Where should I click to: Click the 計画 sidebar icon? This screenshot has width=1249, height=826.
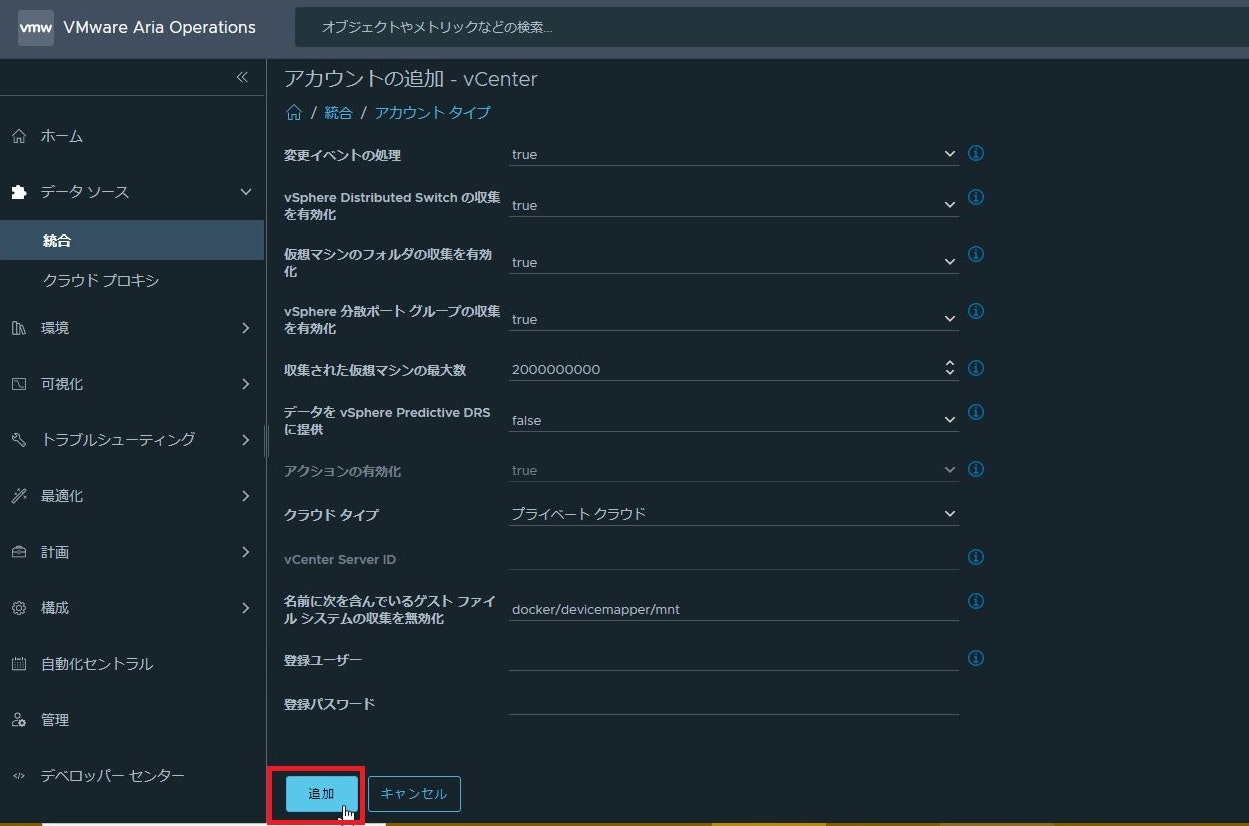(x=19, y=552)
